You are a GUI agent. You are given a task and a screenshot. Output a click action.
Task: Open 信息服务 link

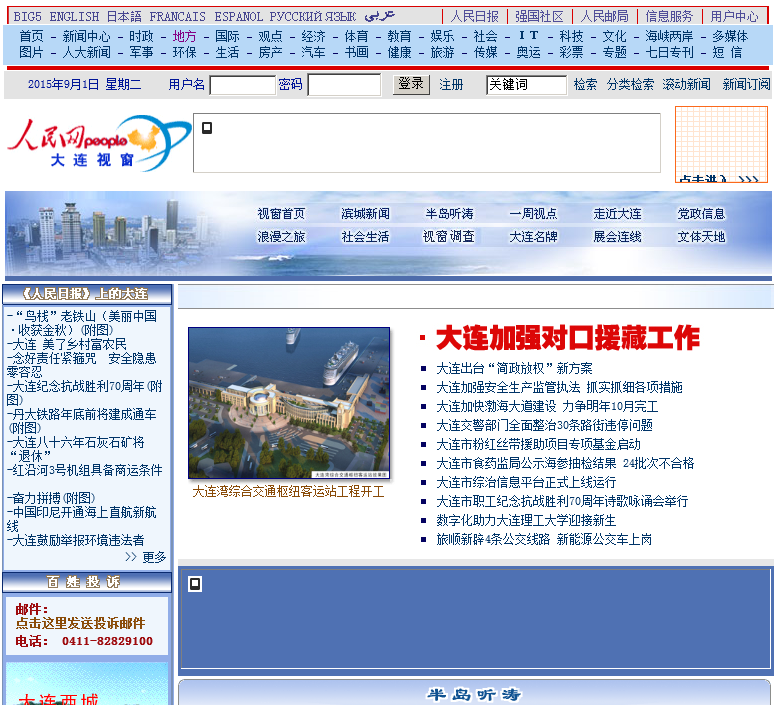point(669,16)
